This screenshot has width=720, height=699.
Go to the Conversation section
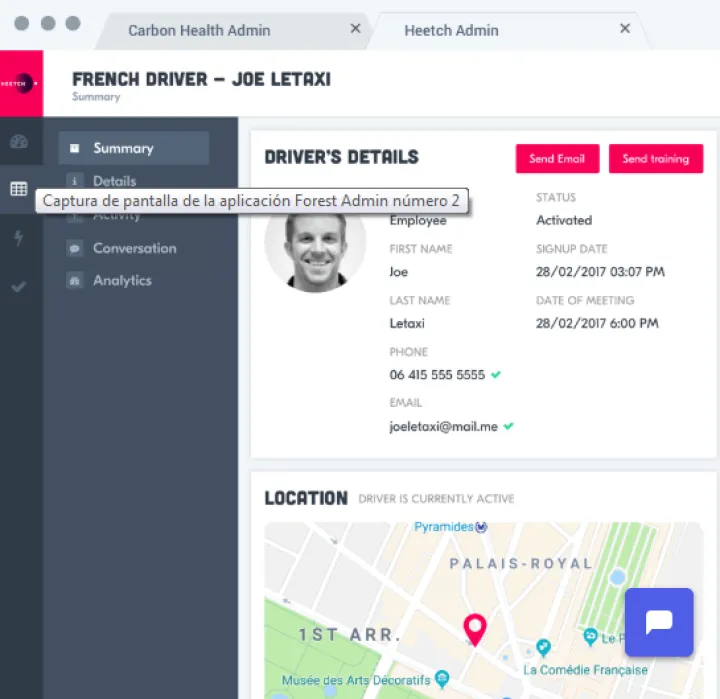click(134, 248)
